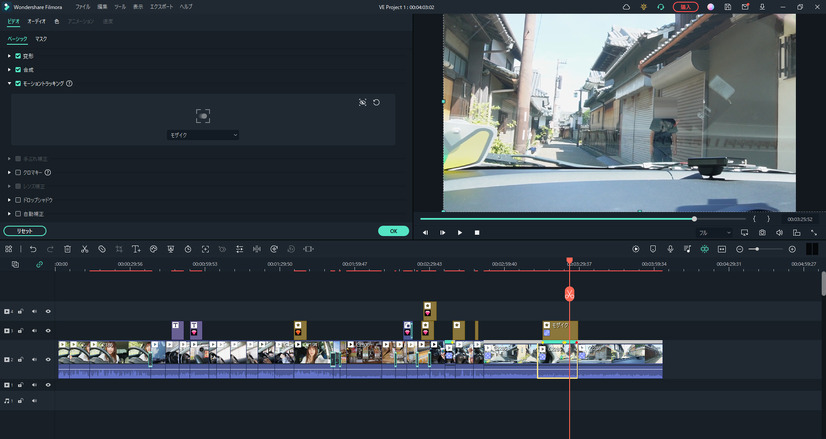Click the motion tracking toolbar icon

(205, 249)
